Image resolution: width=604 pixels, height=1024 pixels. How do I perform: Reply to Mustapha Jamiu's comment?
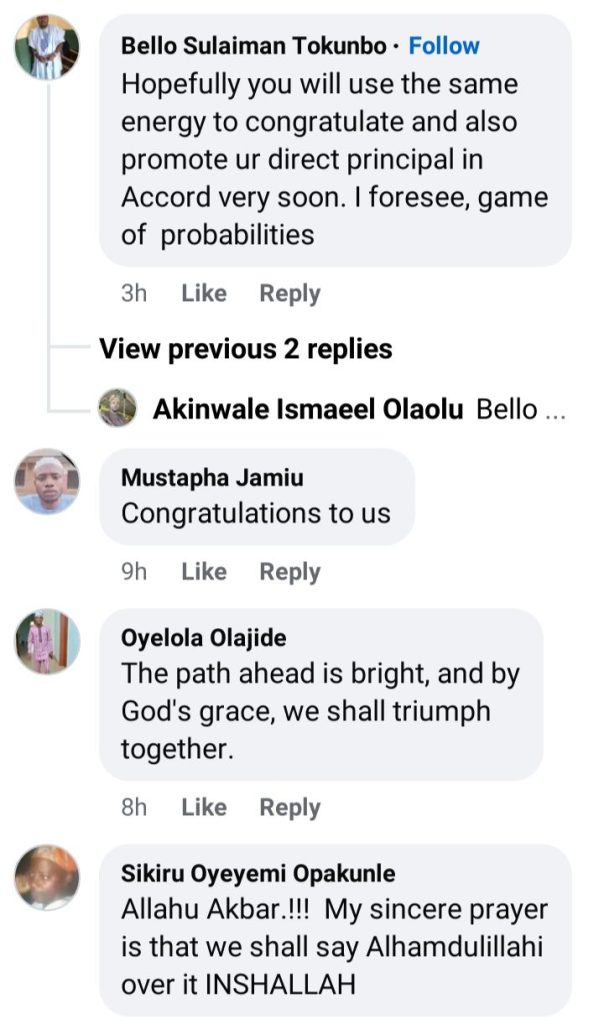coord(290,571)
